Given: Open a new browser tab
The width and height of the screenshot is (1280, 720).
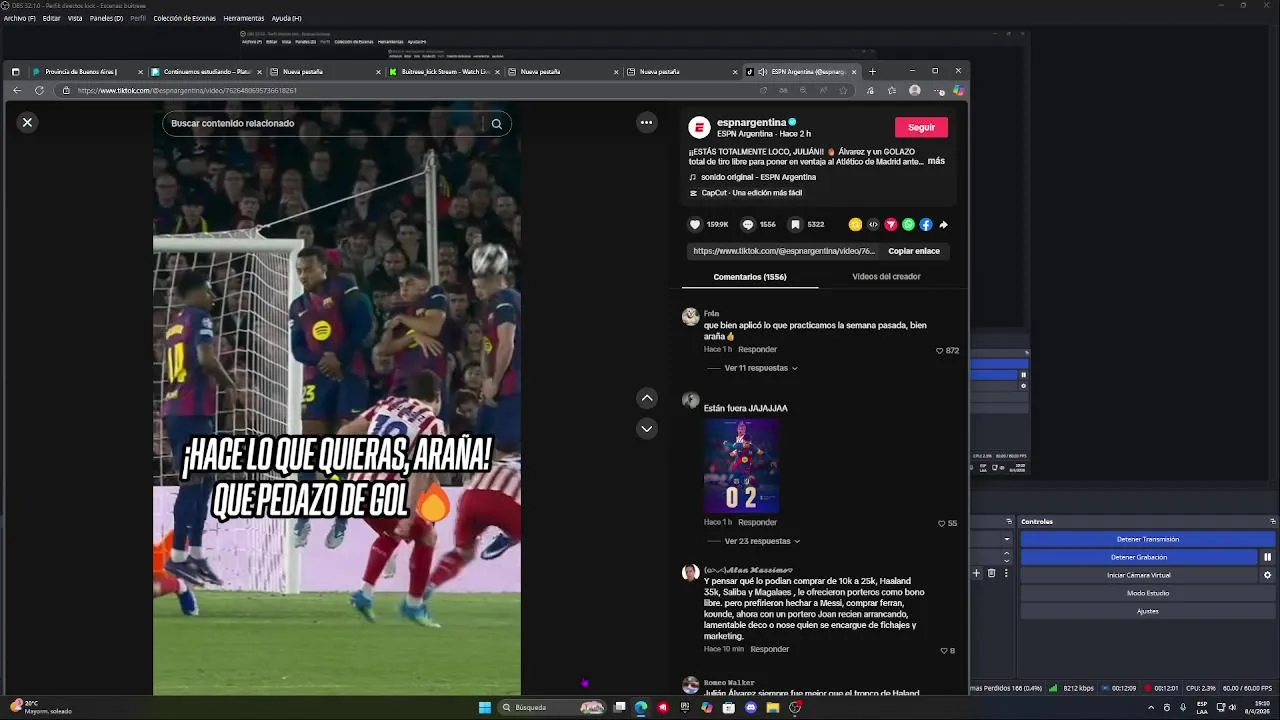Looking at the screenshot, I should point(872,72).
